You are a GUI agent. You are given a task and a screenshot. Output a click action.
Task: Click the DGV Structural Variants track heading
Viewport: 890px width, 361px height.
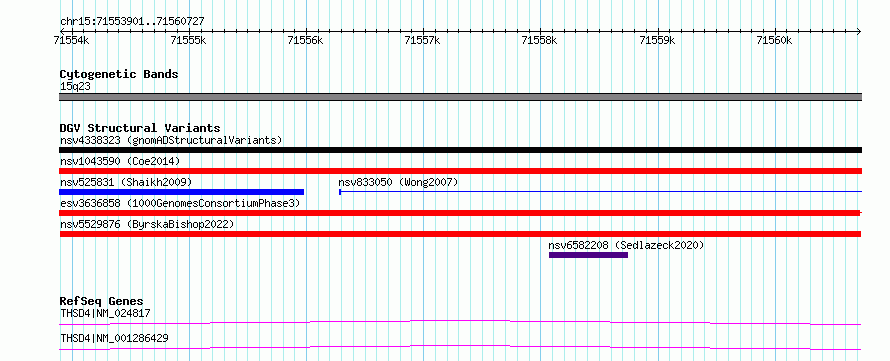(140, 128)
